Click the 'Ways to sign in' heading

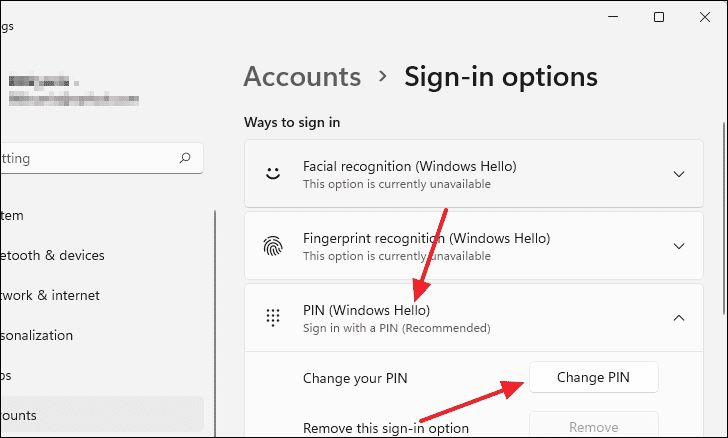click(292, 122)
